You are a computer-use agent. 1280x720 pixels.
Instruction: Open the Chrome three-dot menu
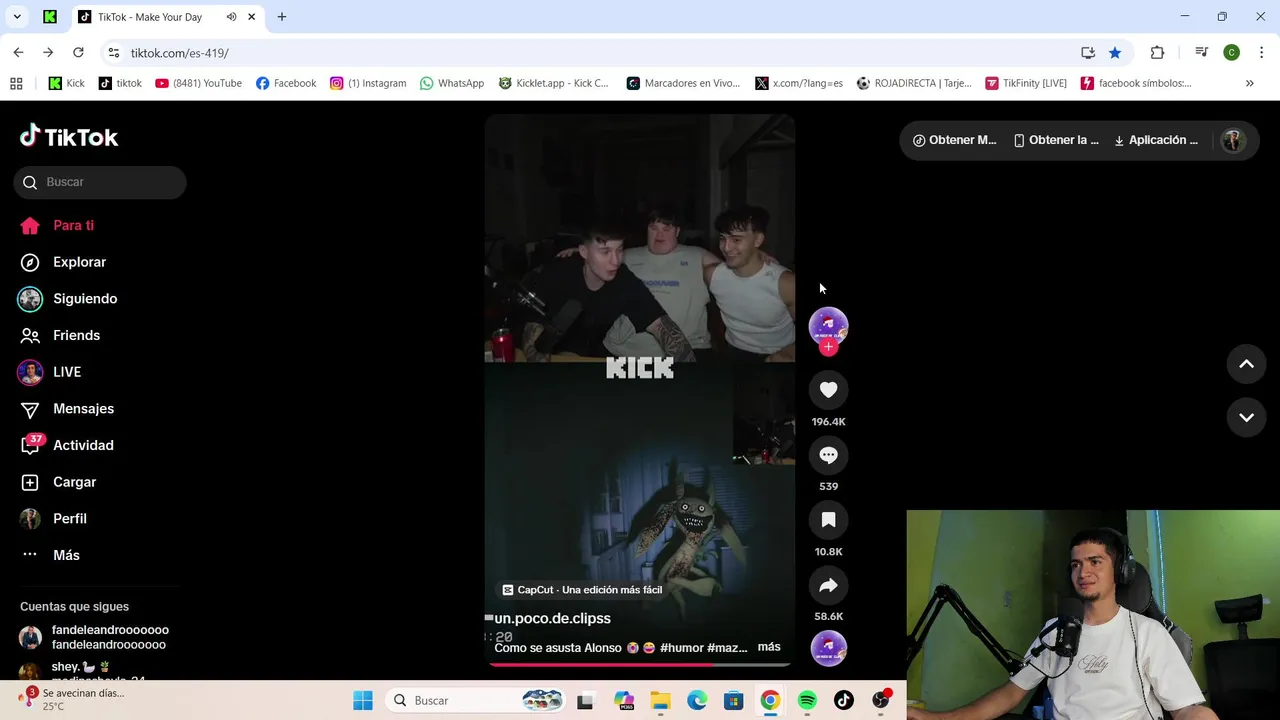pos(1261,53)
